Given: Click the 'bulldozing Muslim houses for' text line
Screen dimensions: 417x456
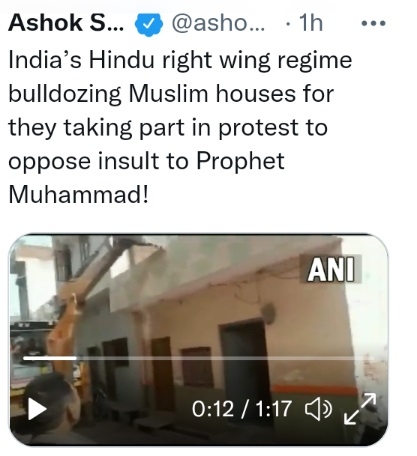Looking at the screenshot, I should point(171,94).
